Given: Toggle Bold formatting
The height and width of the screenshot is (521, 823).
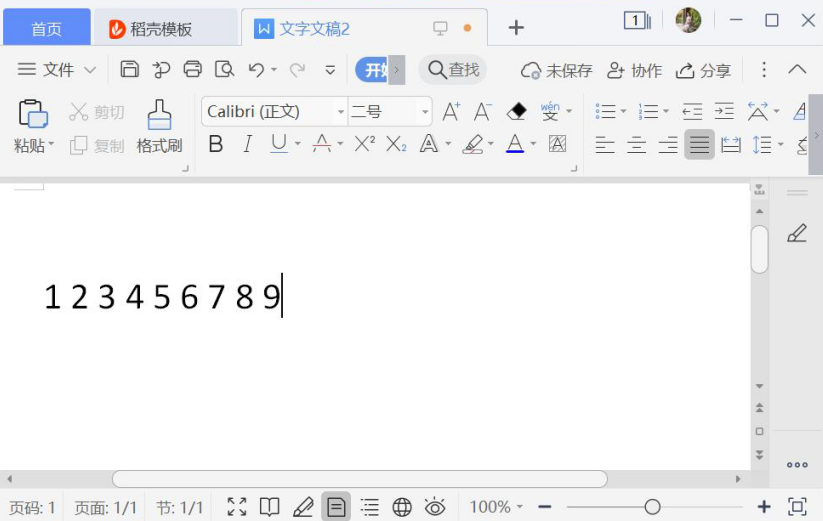Looking at the screenshot, I should [x=216, y=143].
